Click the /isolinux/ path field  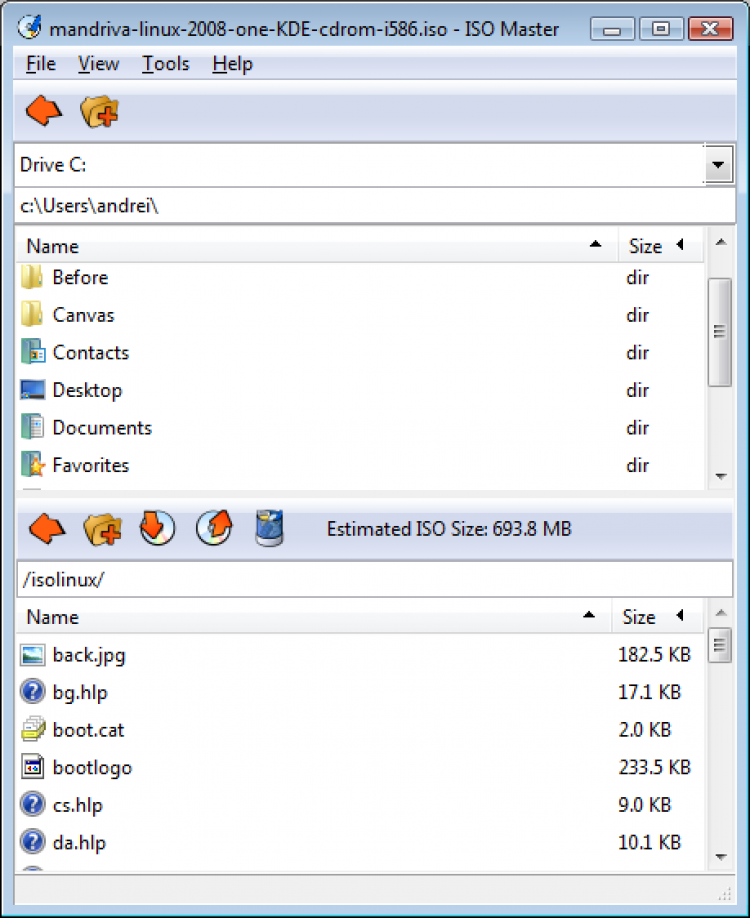pos(374,579)
